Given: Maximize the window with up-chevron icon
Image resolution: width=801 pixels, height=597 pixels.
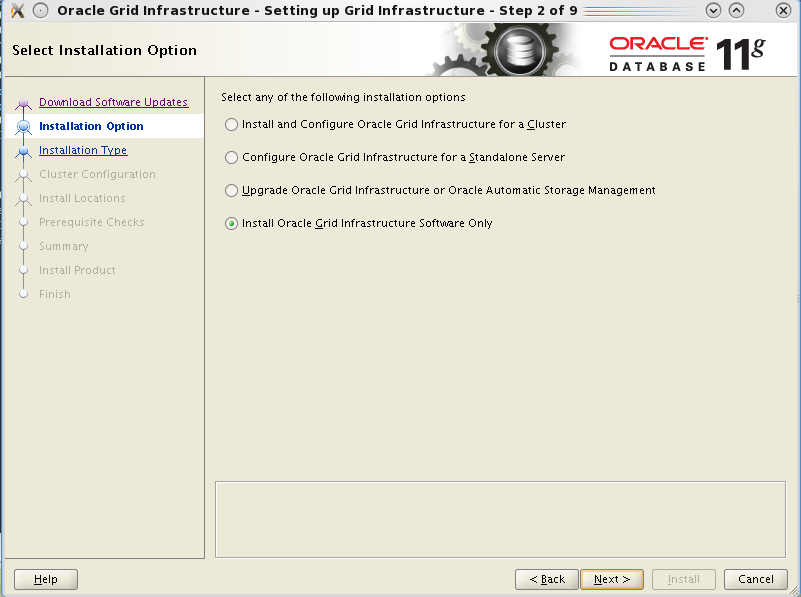Looking at the screenshot, I should tap(736, 10).
